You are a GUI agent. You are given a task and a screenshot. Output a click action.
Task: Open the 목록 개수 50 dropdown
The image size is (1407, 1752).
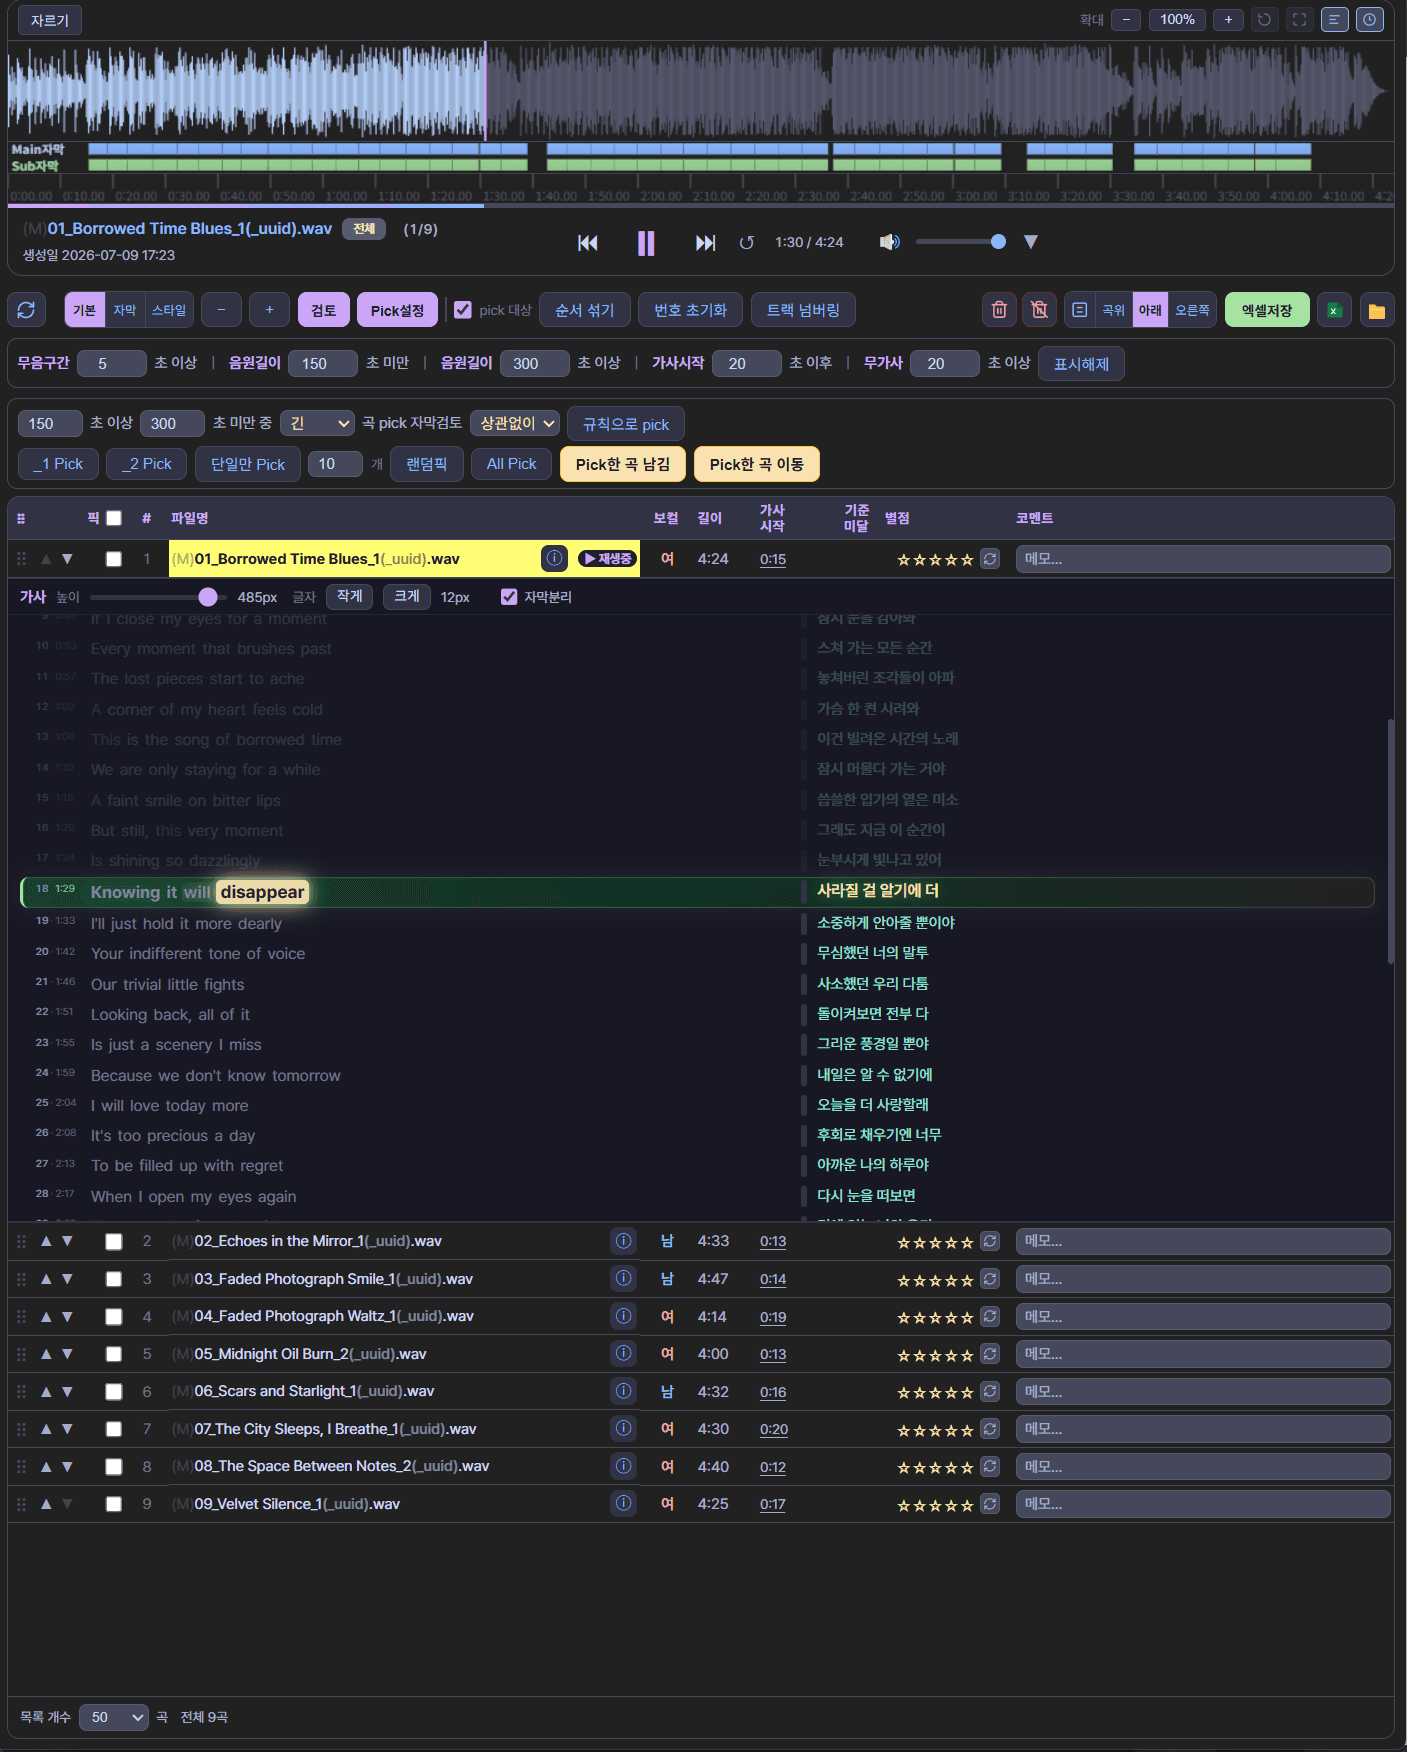point(113,1717)
